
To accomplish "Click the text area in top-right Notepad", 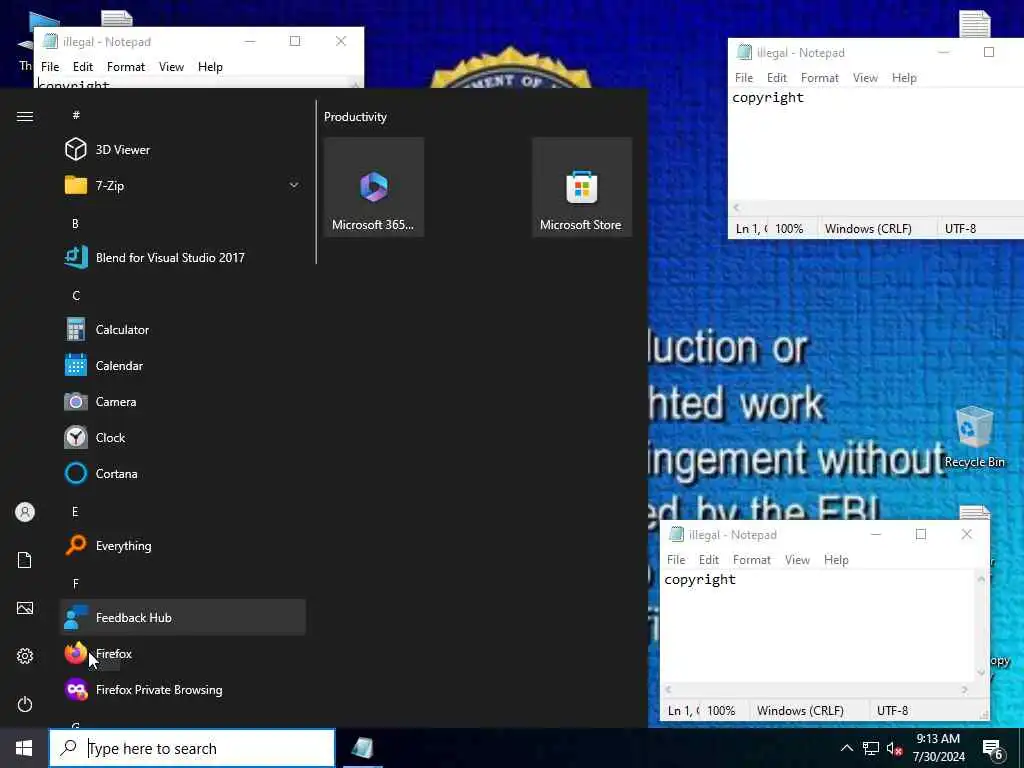I will click(x=875, y=144).
